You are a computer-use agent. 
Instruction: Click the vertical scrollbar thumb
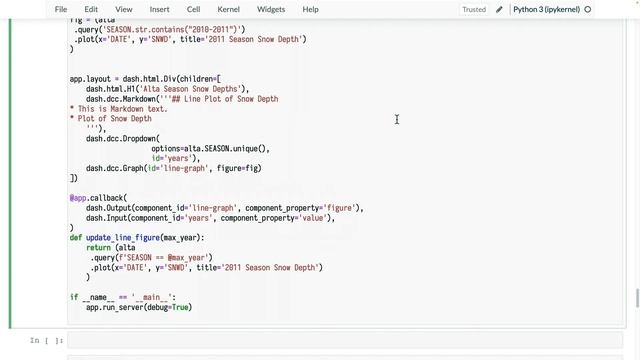point(637,298)
